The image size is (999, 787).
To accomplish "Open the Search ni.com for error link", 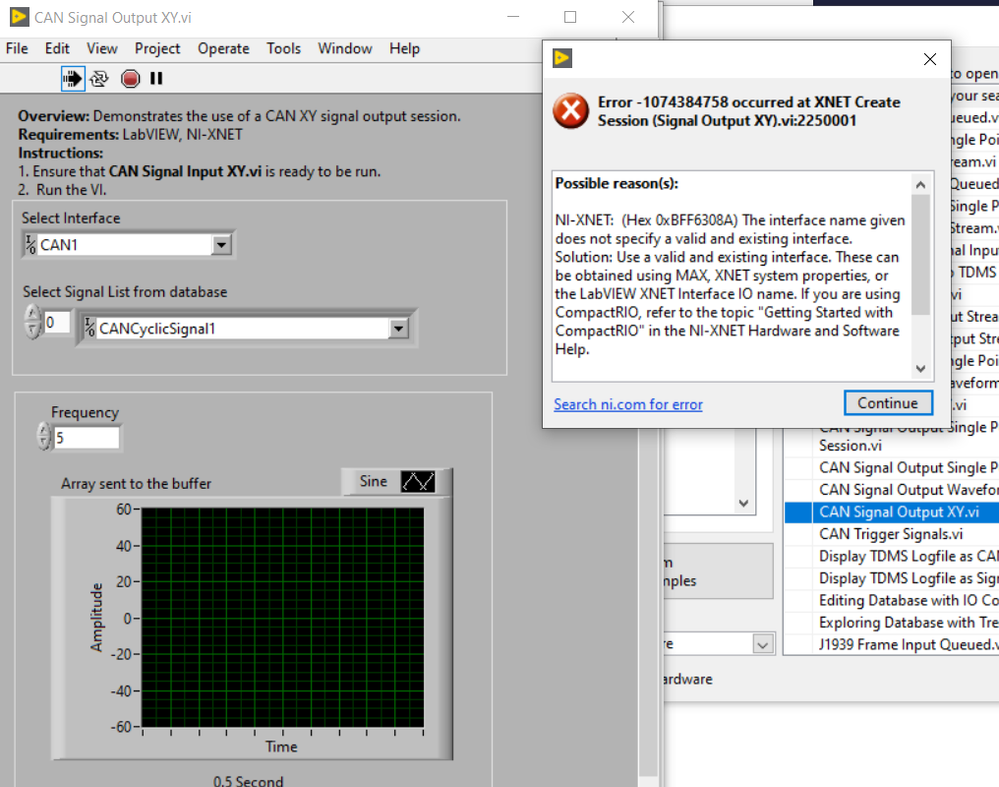I will pyautogui.click(x=628, y=404).
